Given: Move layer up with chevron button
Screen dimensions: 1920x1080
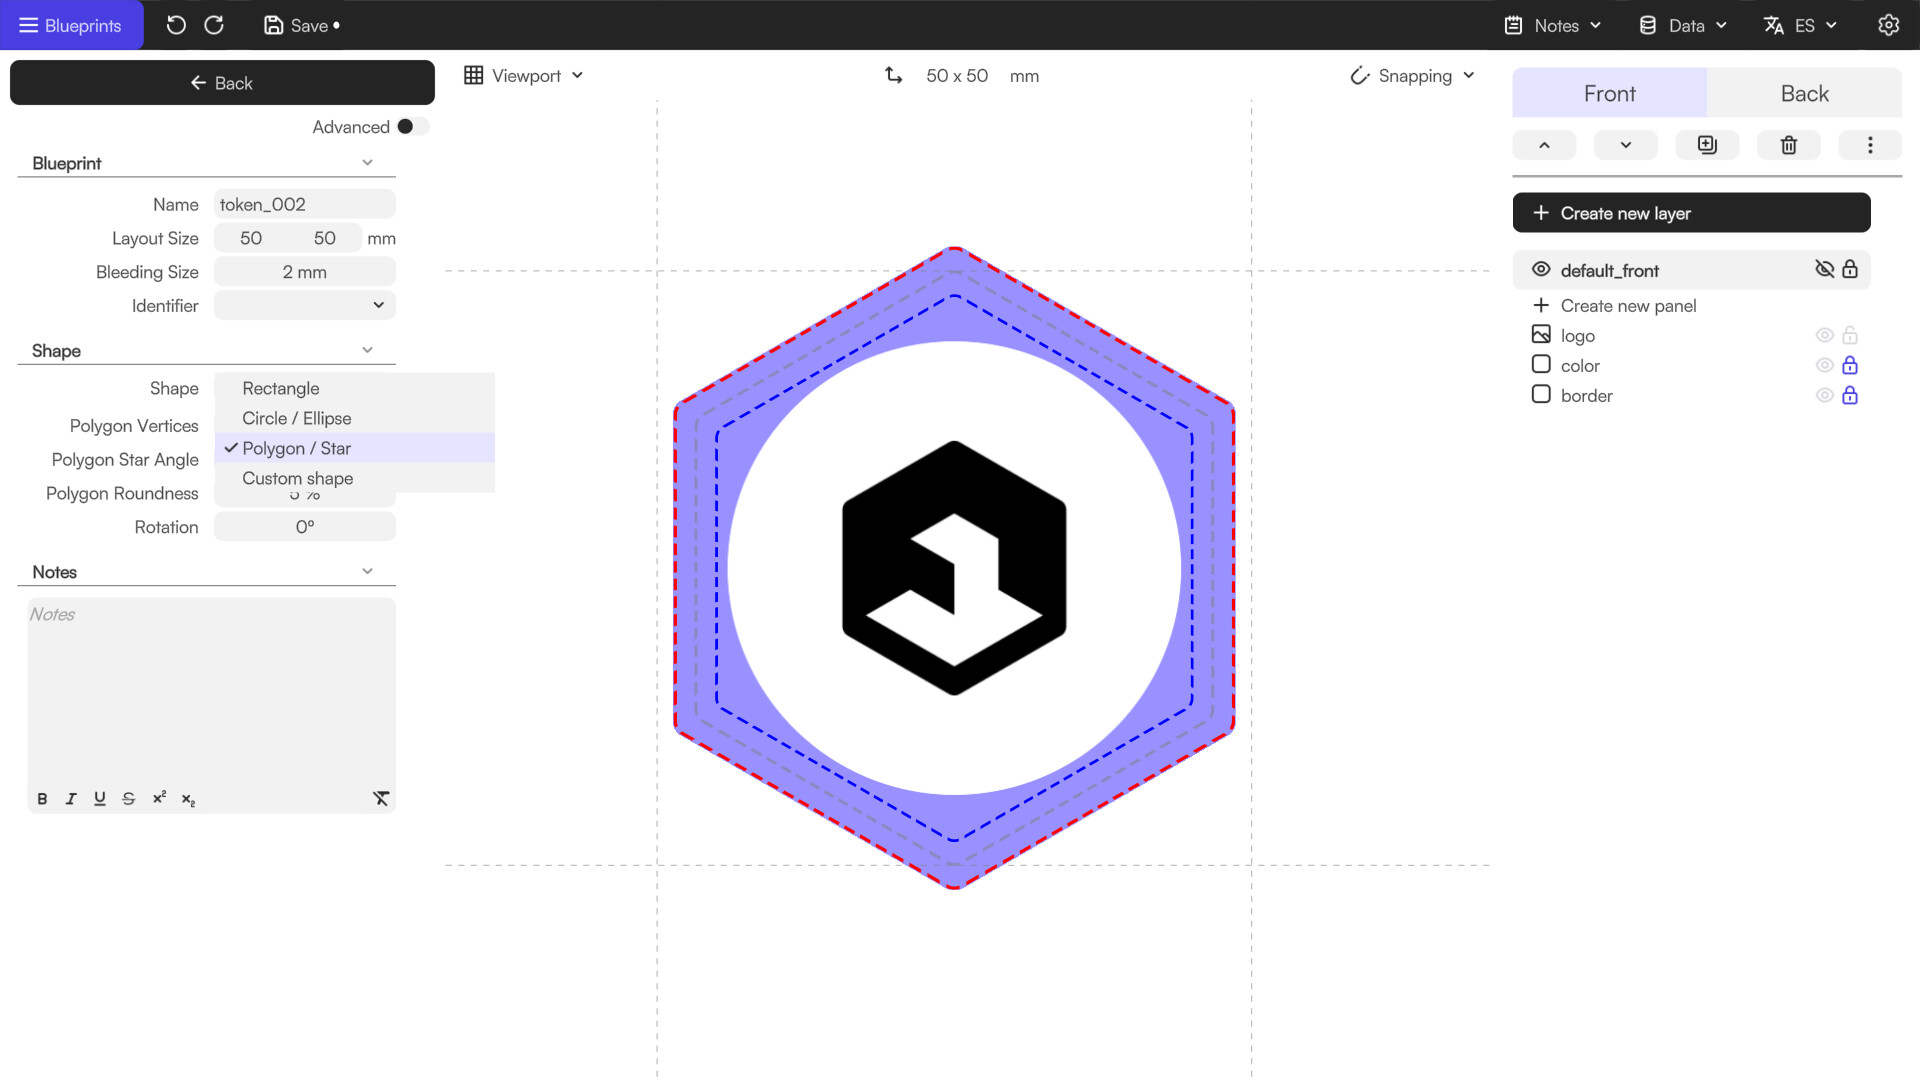Looking at the screenshot, I should coord(1544,145).
